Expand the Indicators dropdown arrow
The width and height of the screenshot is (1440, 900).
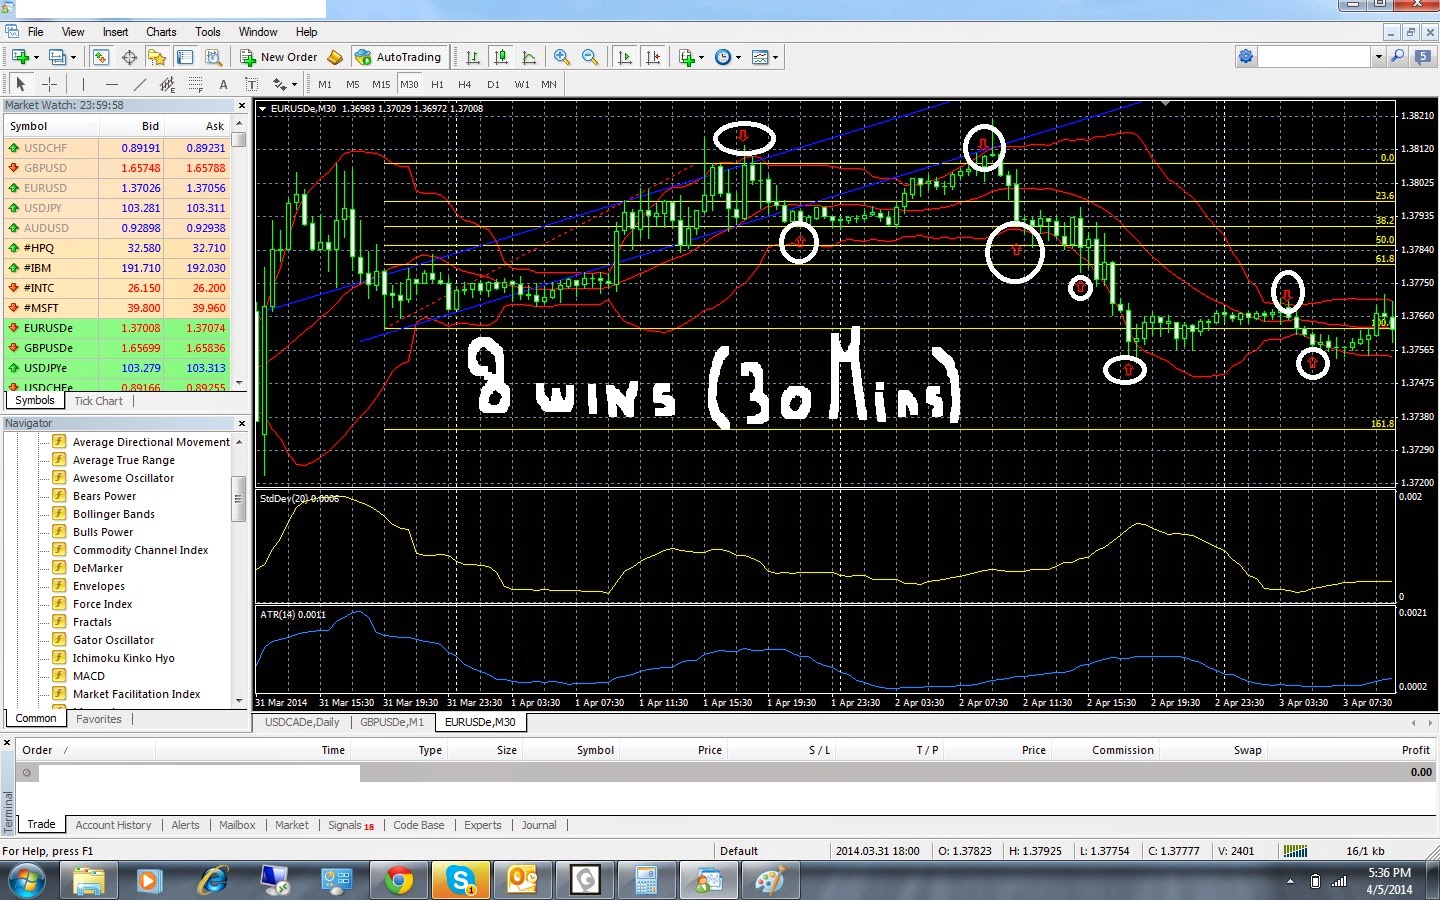[x=702, y=57]
